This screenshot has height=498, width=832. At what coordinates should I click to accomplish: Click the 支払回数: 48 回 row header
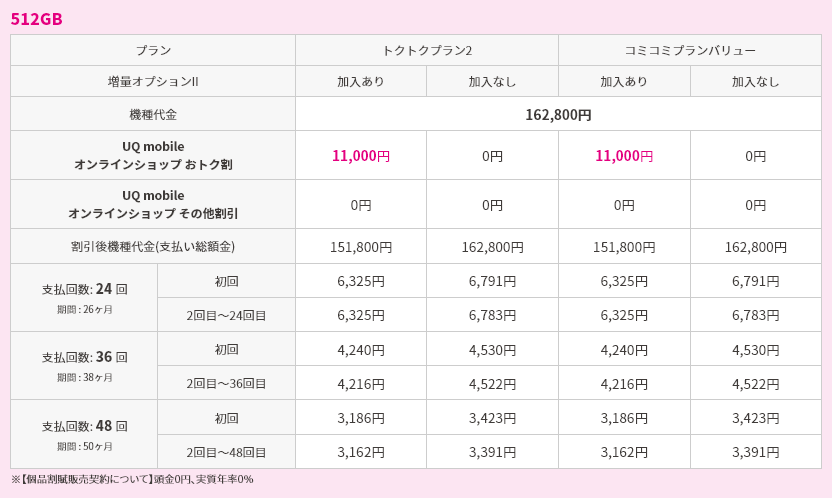[x=84, y=434]
